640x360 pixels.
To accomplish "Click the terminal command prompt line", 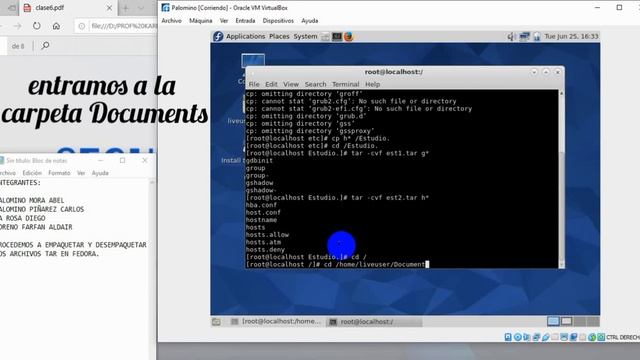I will 337,264.
